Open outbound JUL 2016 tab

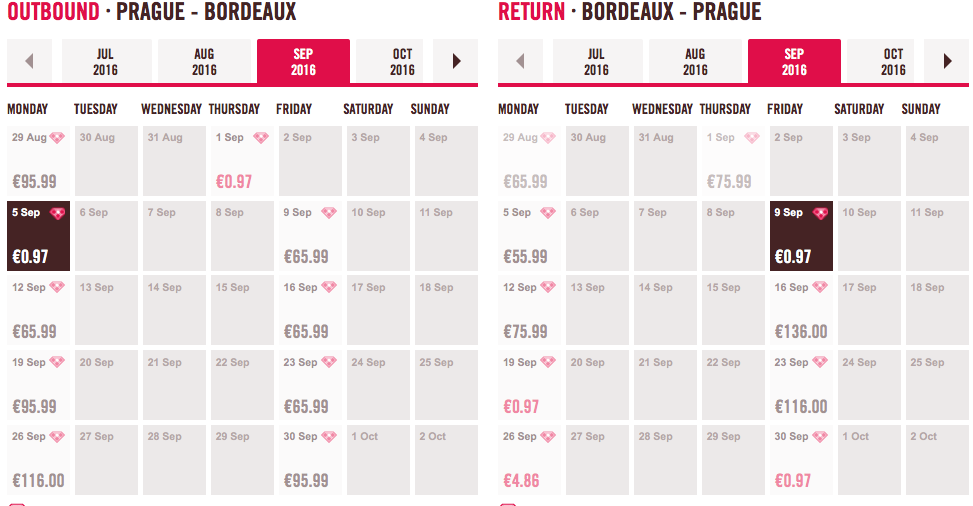pyautogui.click(x=105, y=61)
